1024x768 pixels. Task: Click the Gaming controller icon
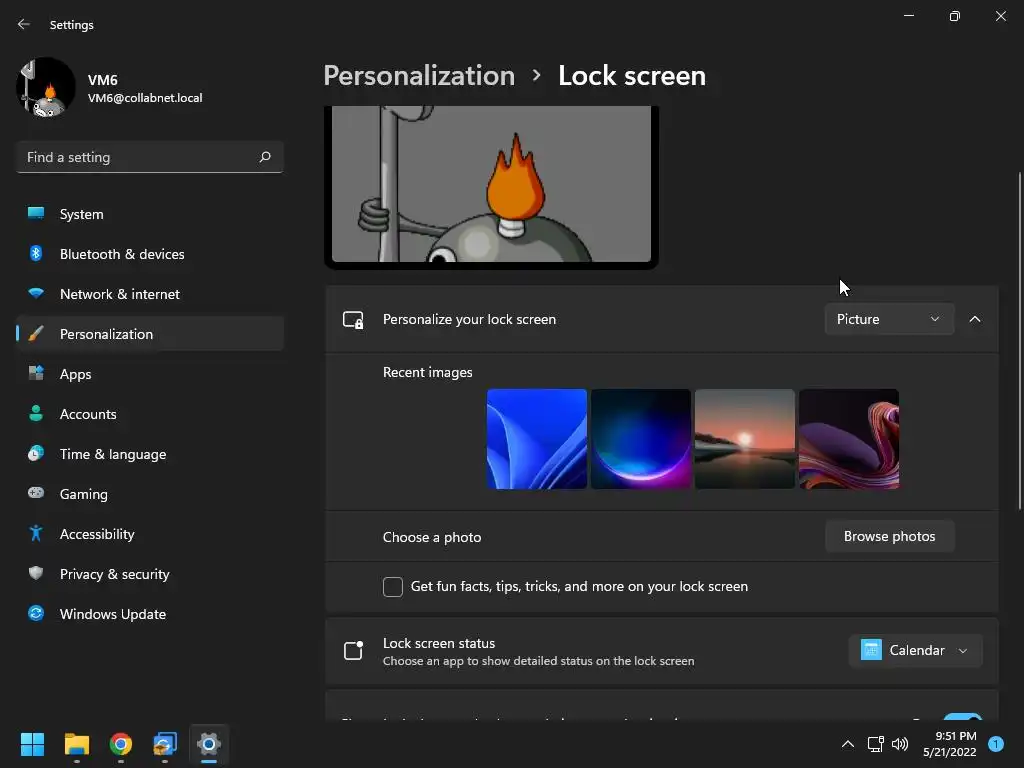36,493
